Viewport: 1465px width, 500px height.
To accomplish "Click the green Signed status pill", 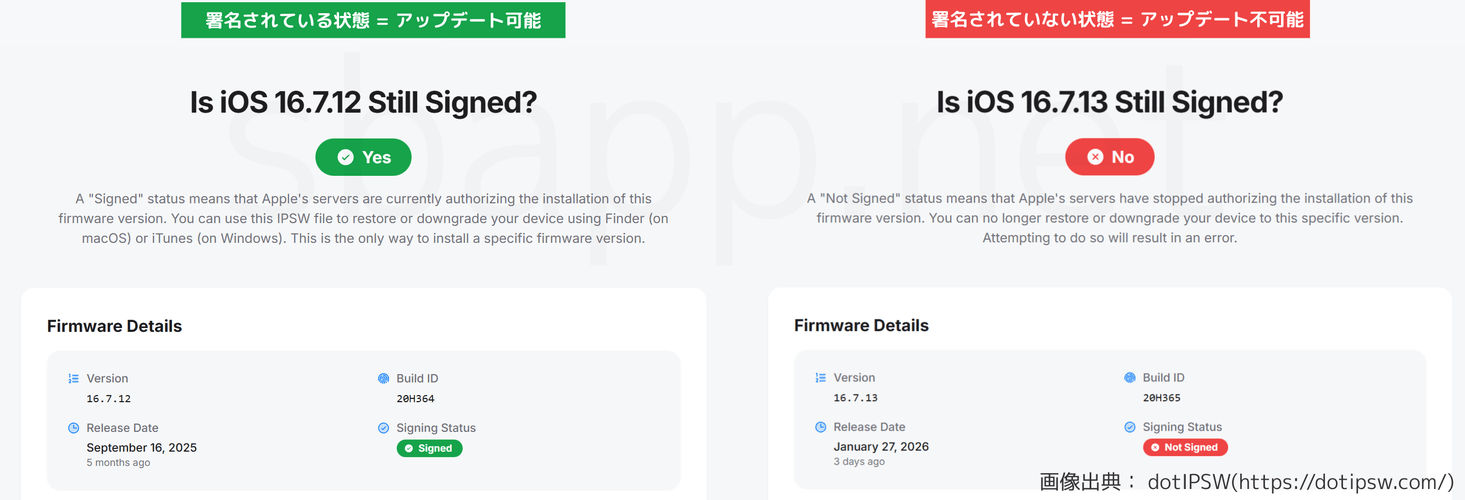I will tap(429, 448).
